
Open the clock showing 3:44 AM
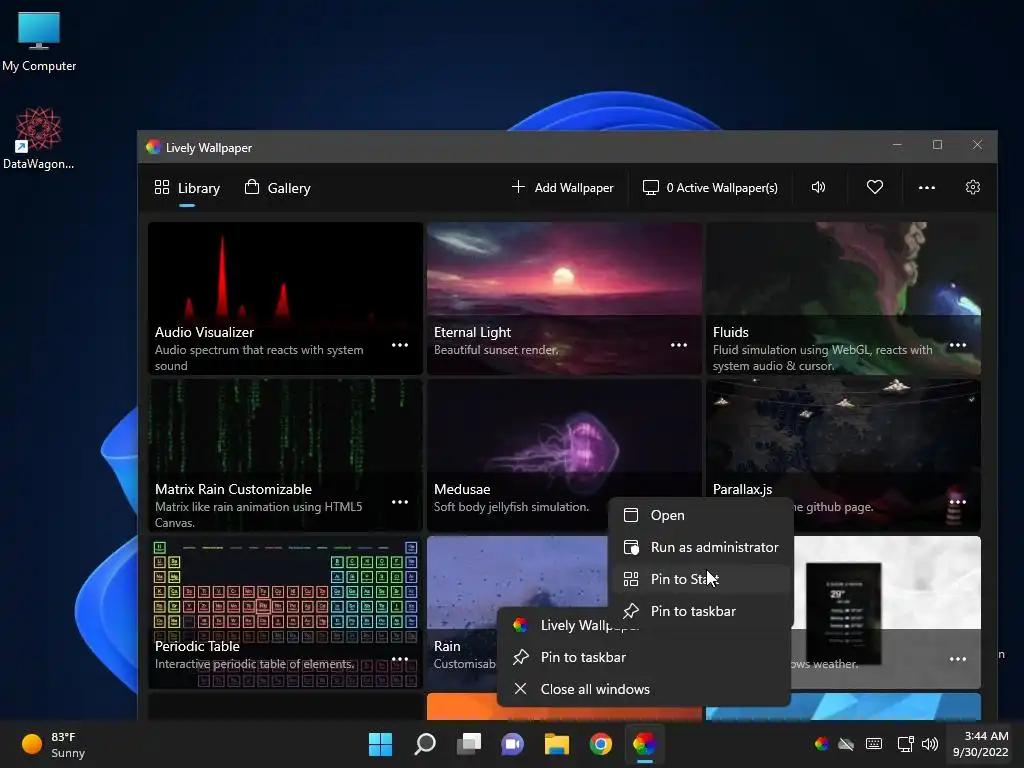[980, 744]
